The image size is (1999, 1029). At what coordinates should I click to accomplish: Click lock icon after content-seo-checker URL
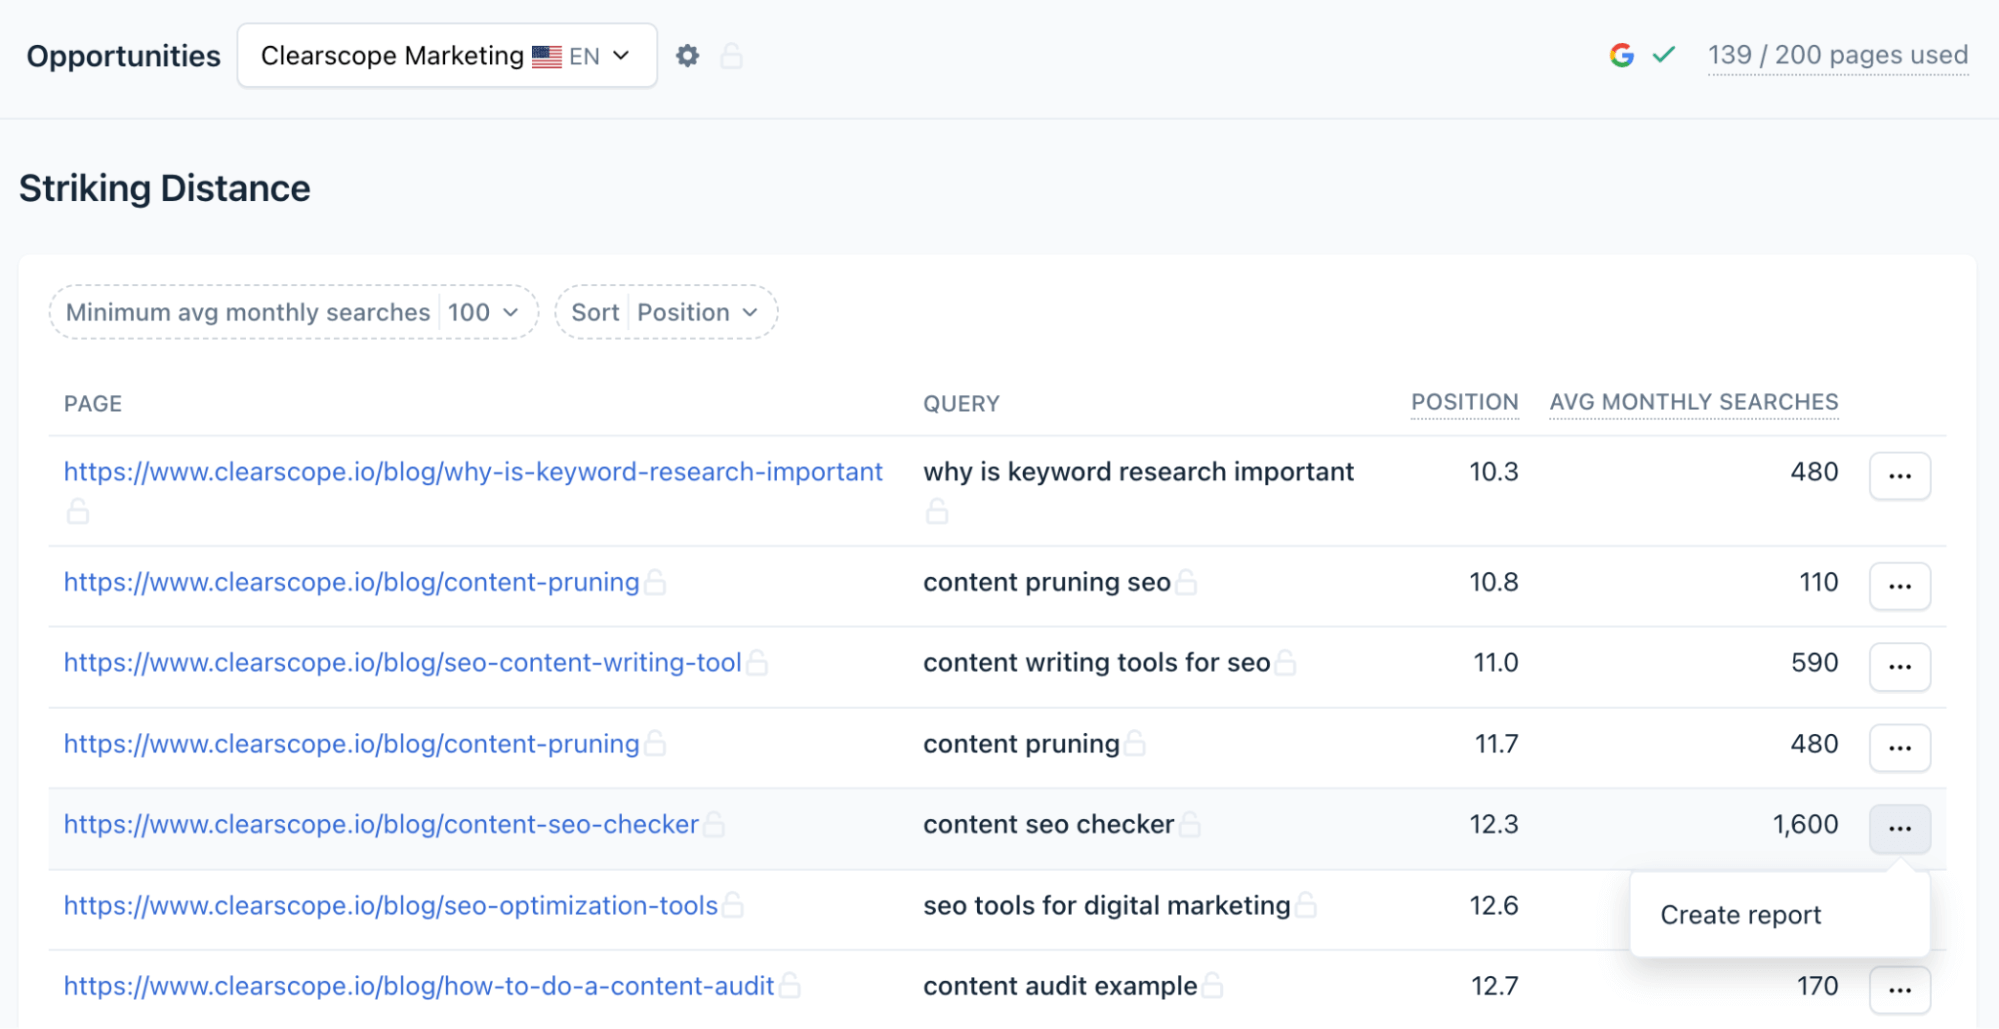(x=714, y=824)
